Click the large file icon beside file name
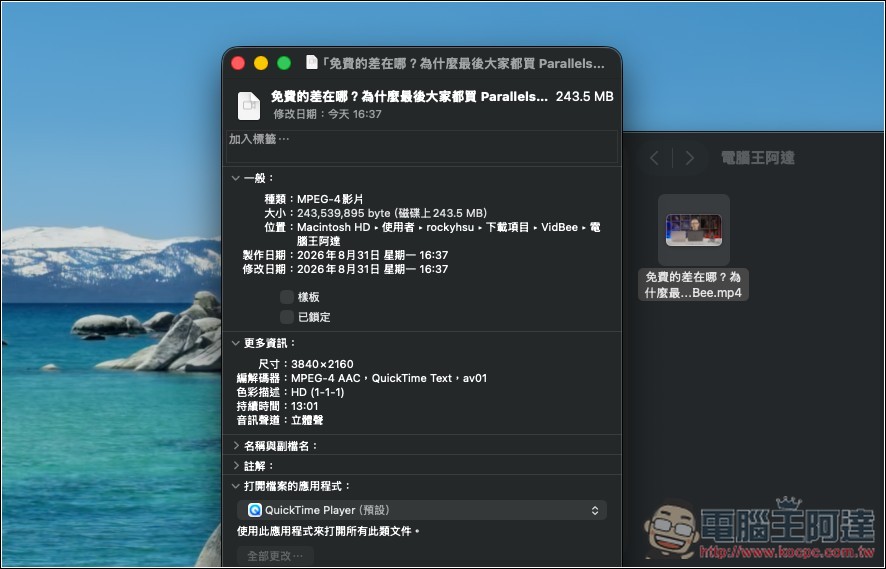The width and height of the screenshot is (886, 569). 249,105
